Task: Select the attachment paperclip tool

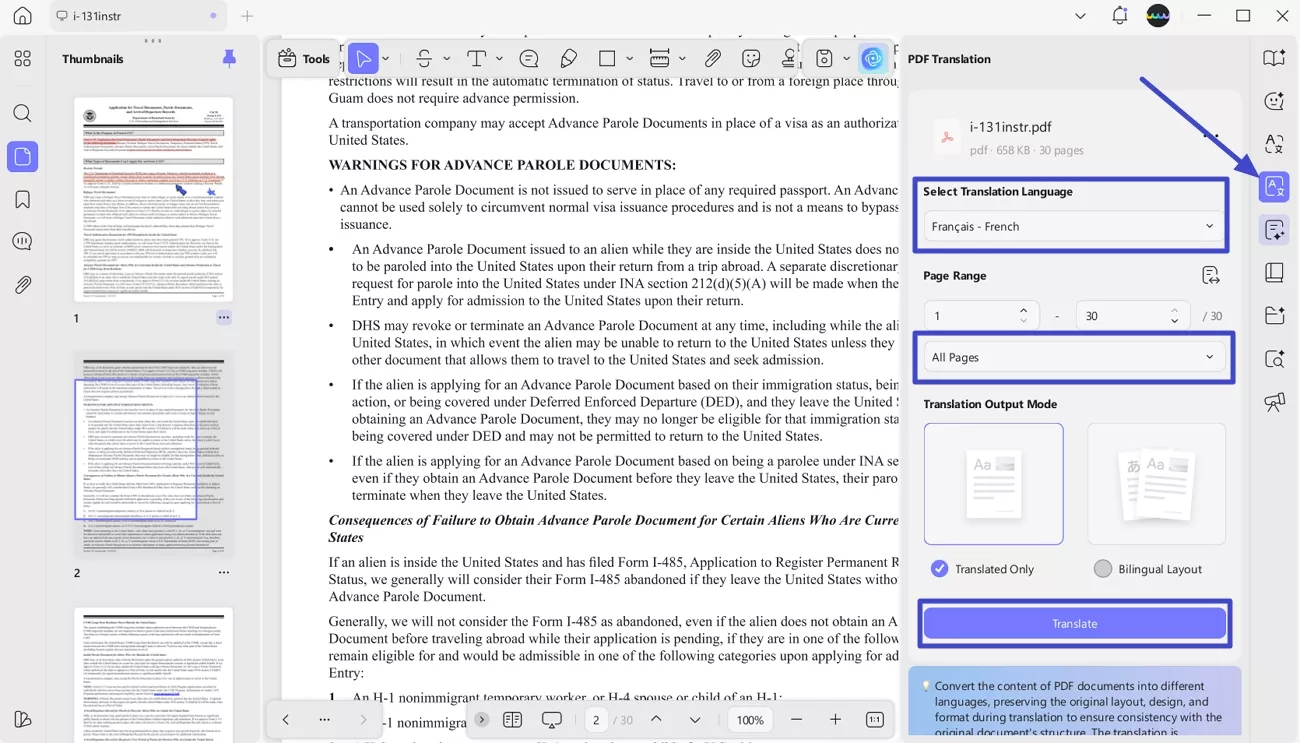Action: click(713, 58)
